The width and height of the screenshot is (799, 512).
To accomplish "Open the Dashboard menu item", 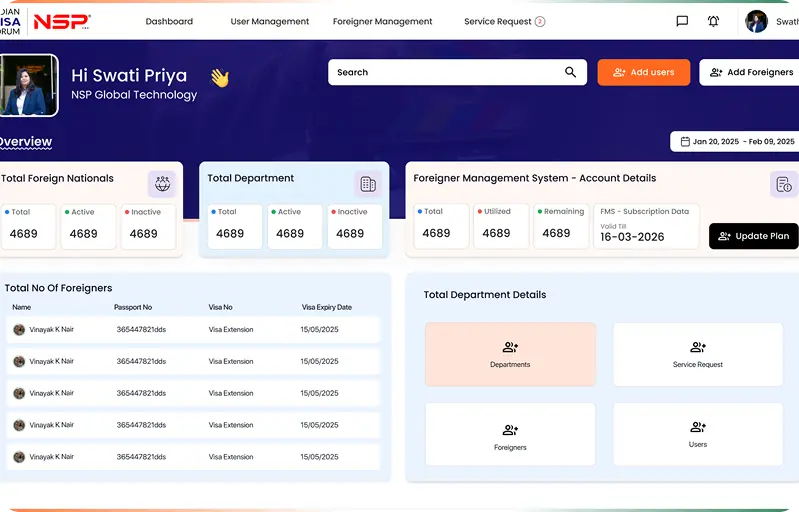I will click(x=169, y=21).
